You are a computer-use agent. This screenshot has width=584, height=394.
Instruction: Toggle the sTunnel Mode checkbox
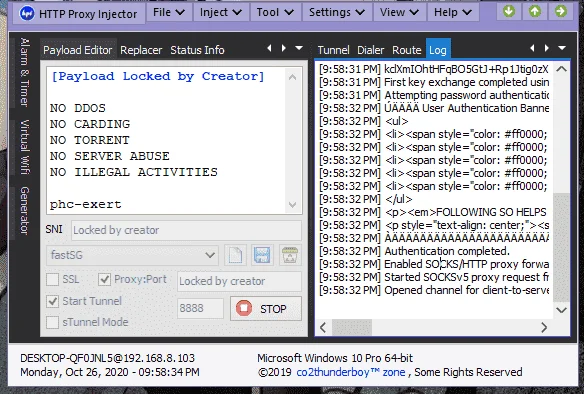point(53,322)
